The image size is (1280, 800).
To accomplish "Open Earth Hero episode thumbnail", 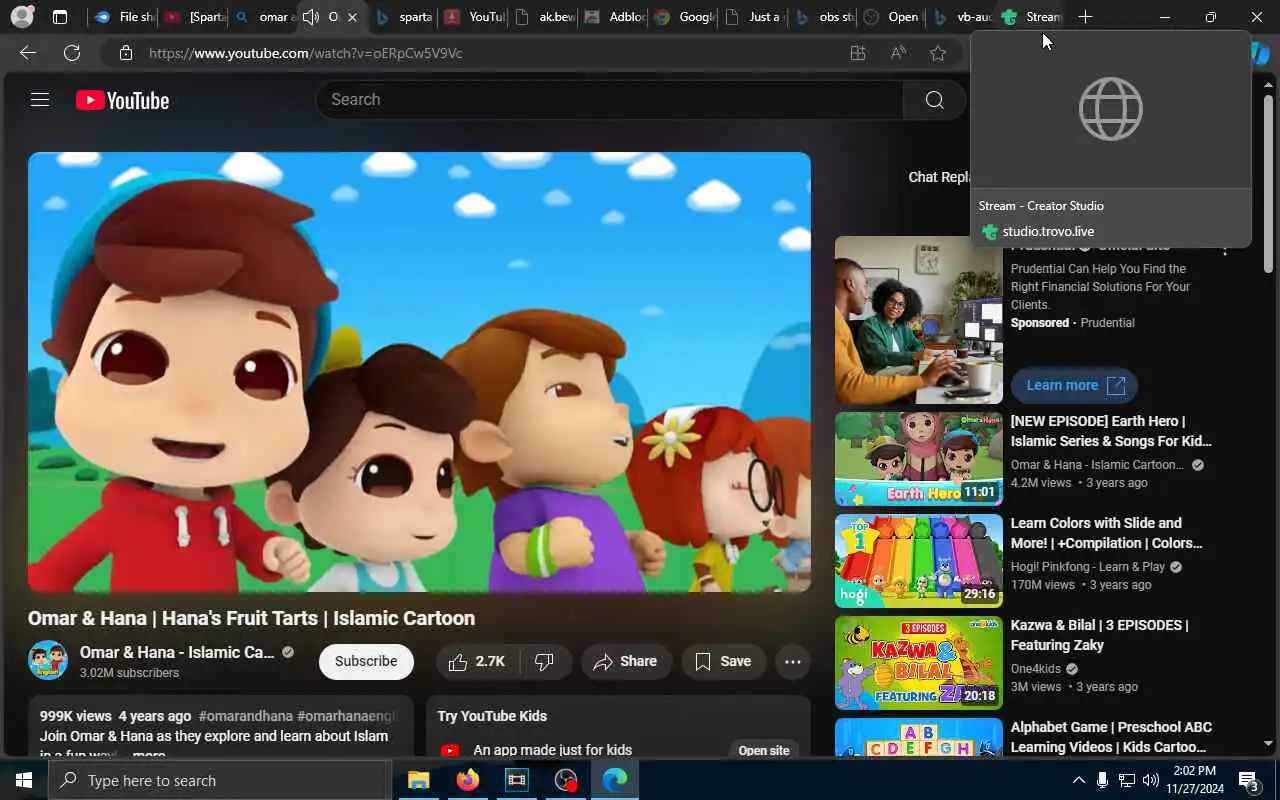I will point(919,459).
